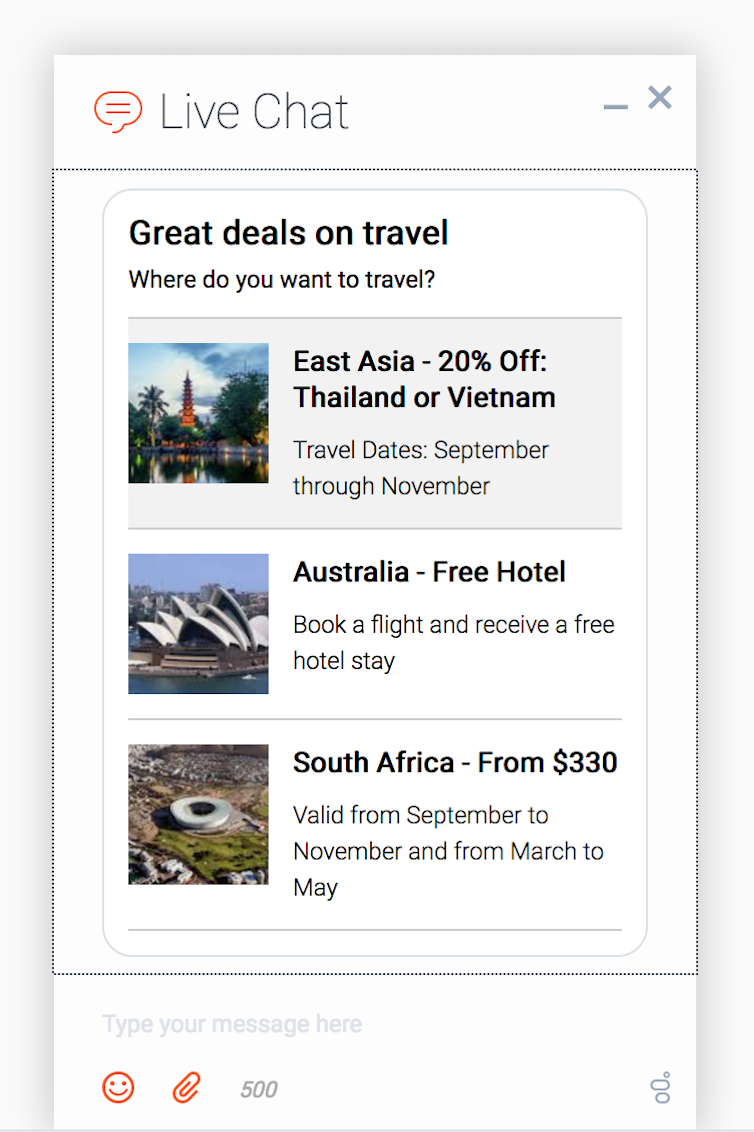Click the Genesys logo icon
754x1132 pixels.
click(661, 1088)
